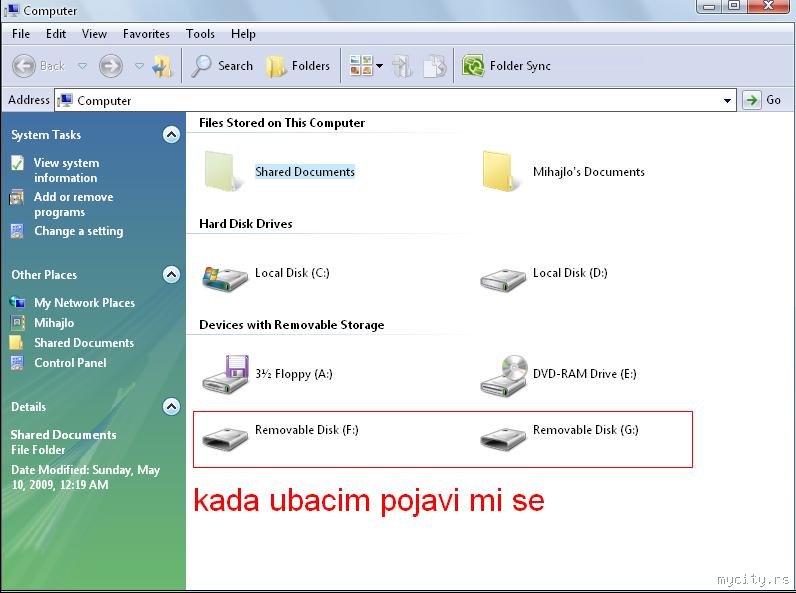Click Files Stored on This Computer header
The height and width of the screenshot is (593, 796).
pos(282,123)
